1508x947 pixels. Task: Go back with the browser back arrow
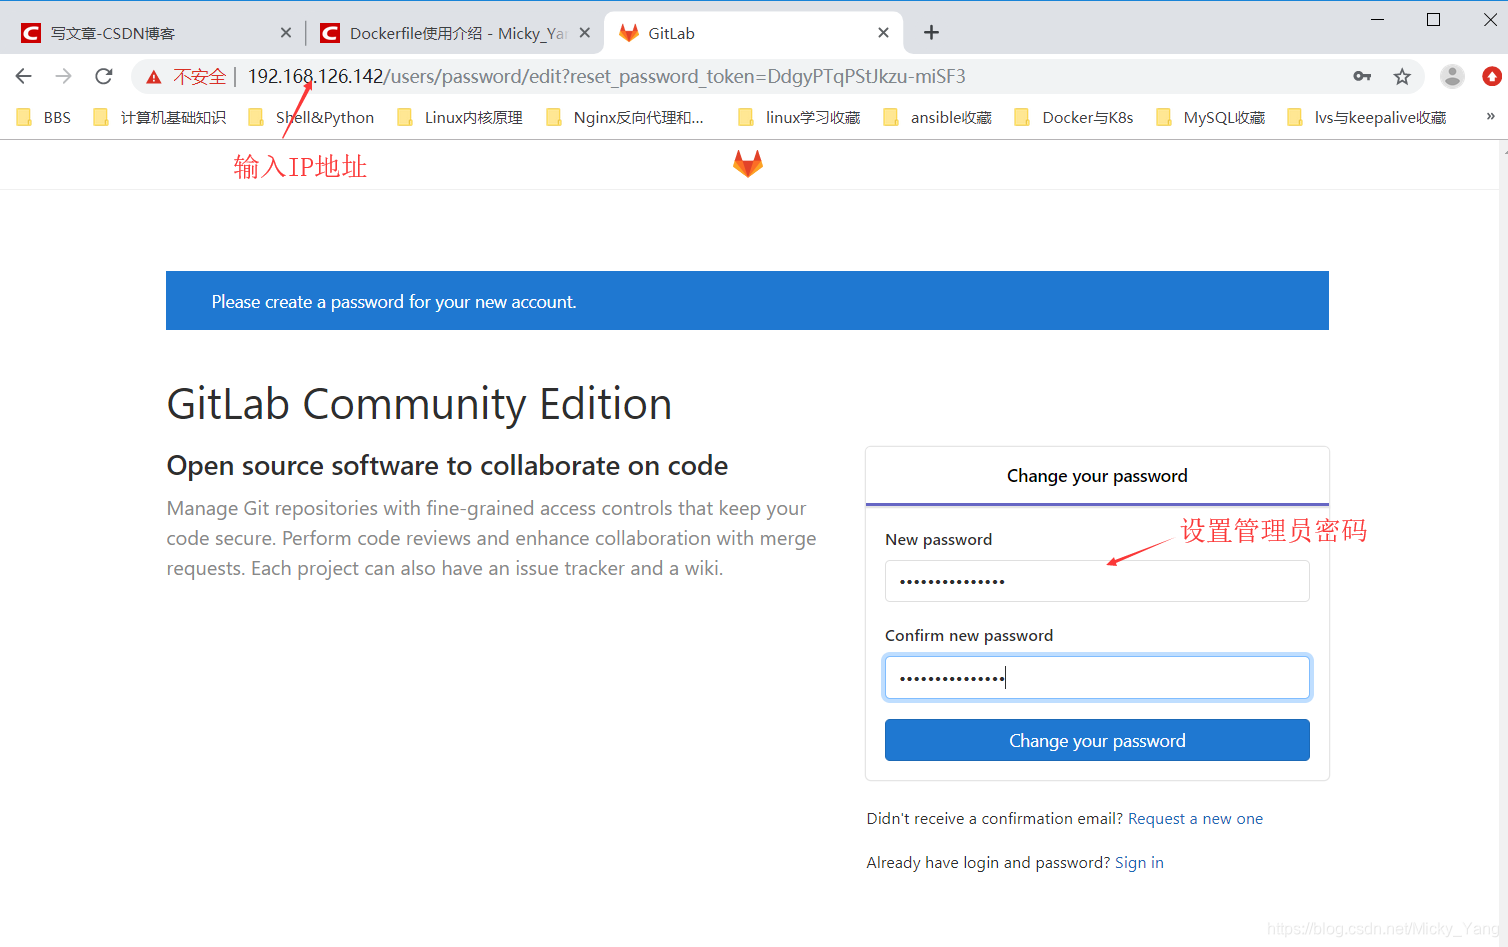(x=24, y=76)
